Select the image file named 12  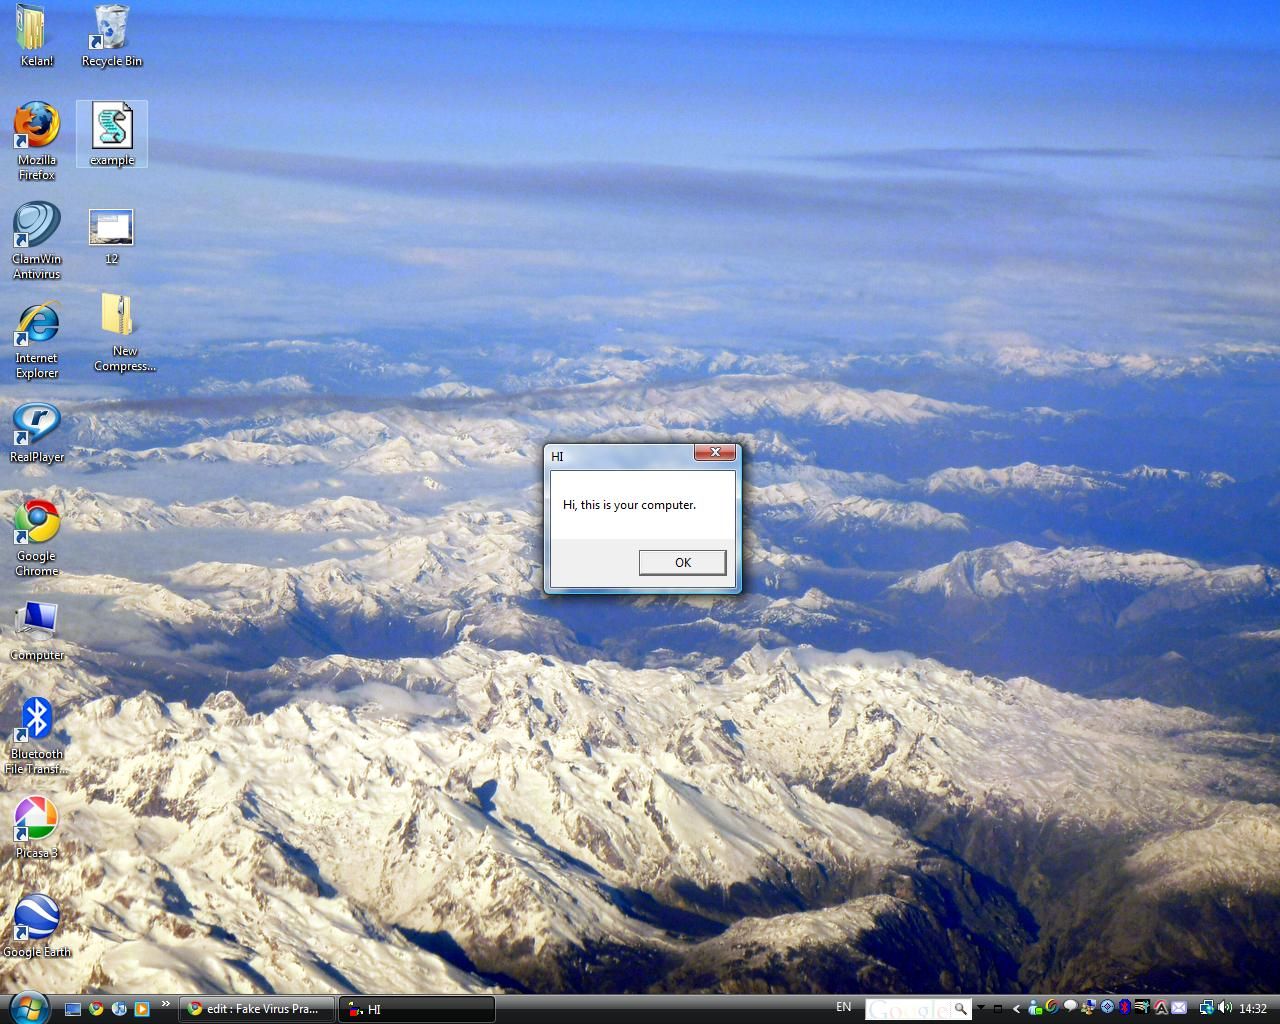tap(111, 237)
